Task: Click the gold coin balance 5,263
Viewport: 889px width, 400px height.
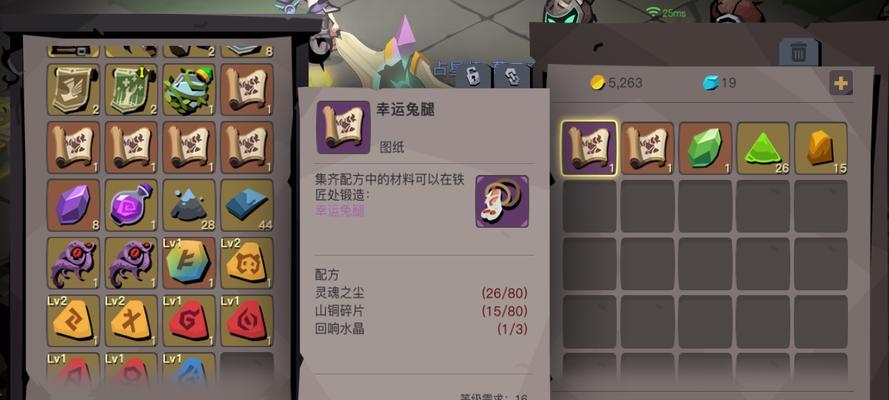Action: (x=616, y=83)
